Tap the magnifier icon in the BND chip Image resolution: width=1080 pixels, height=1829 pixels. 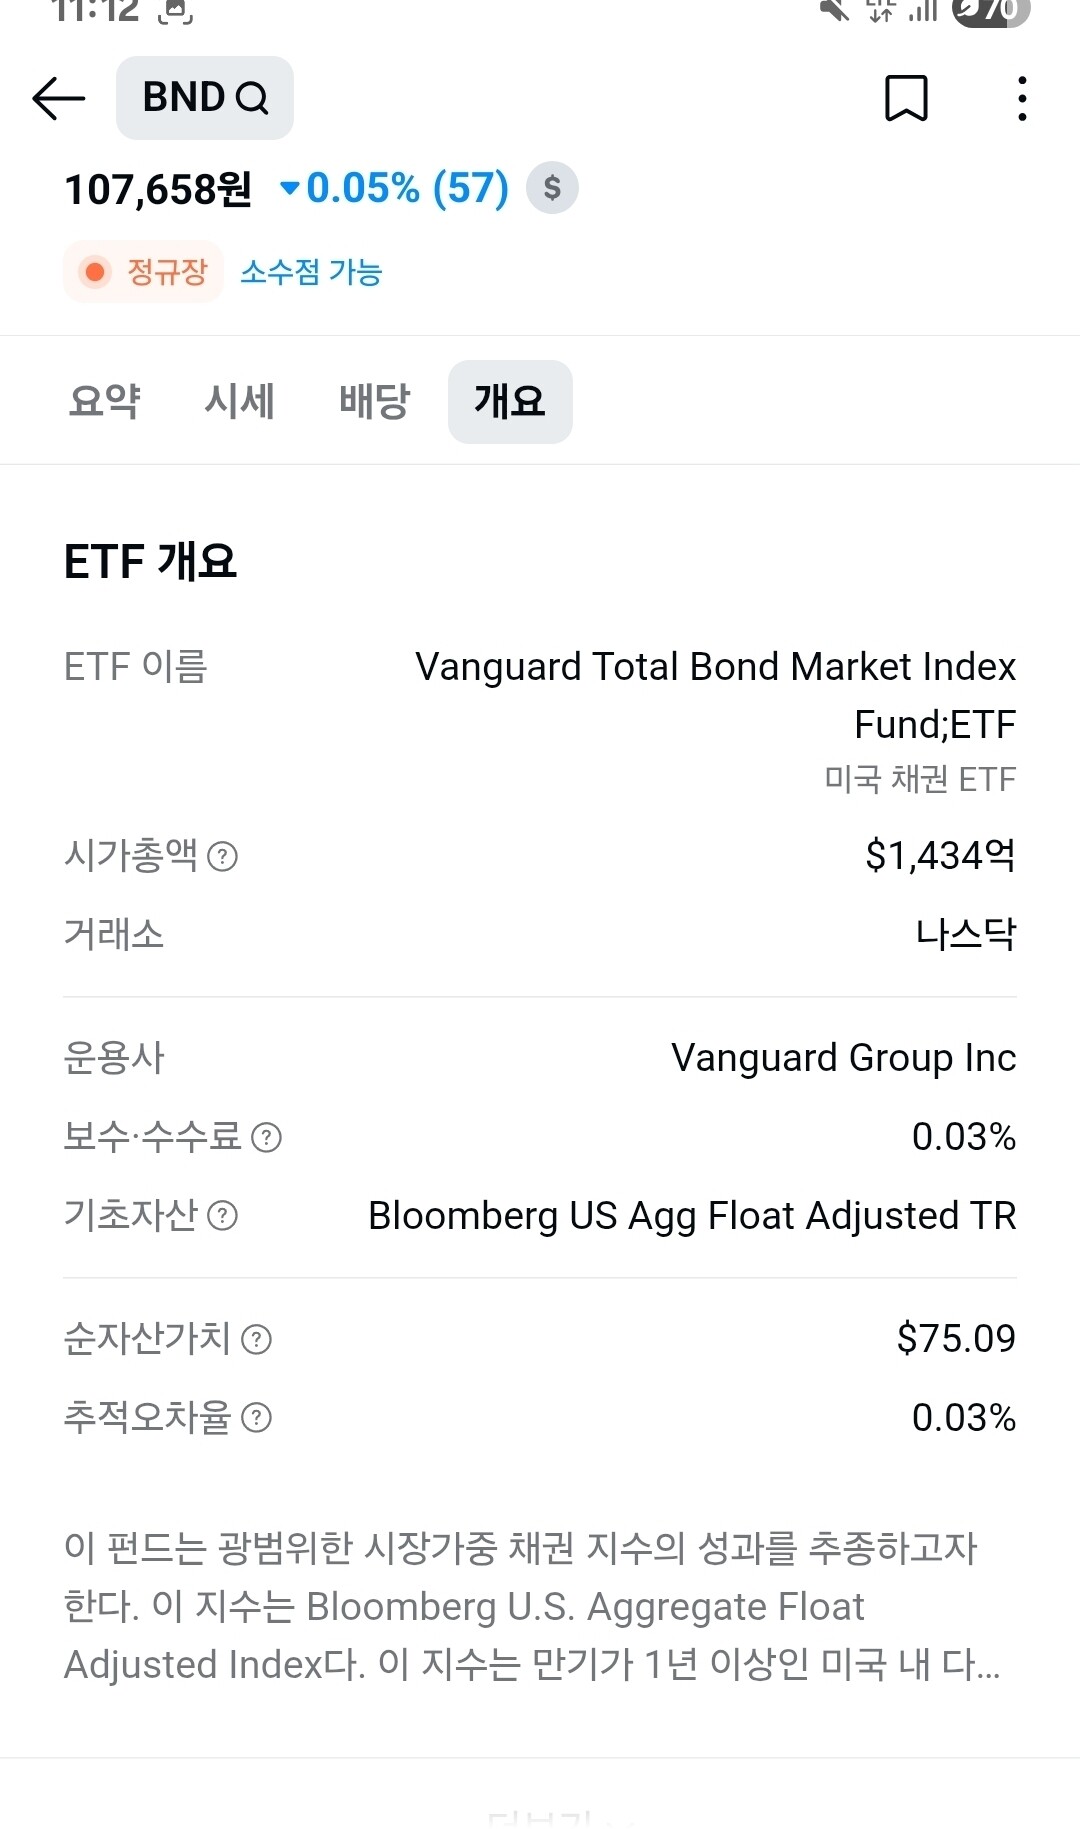tap(252, 98)
